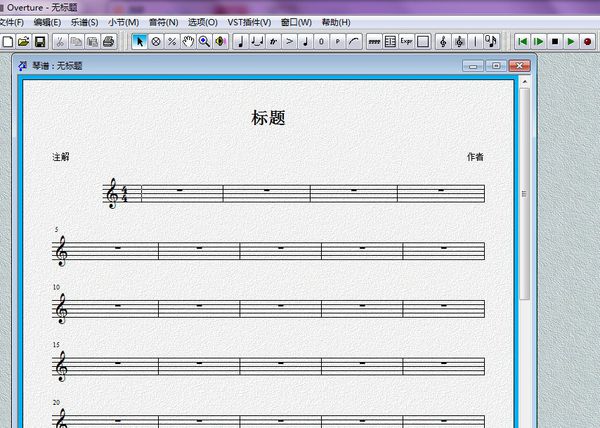The height and width of the screenshot is (428, 600).
Task: Select the eraser tool in toolbar
Action: pyautogui.click(x=156, y=41)
